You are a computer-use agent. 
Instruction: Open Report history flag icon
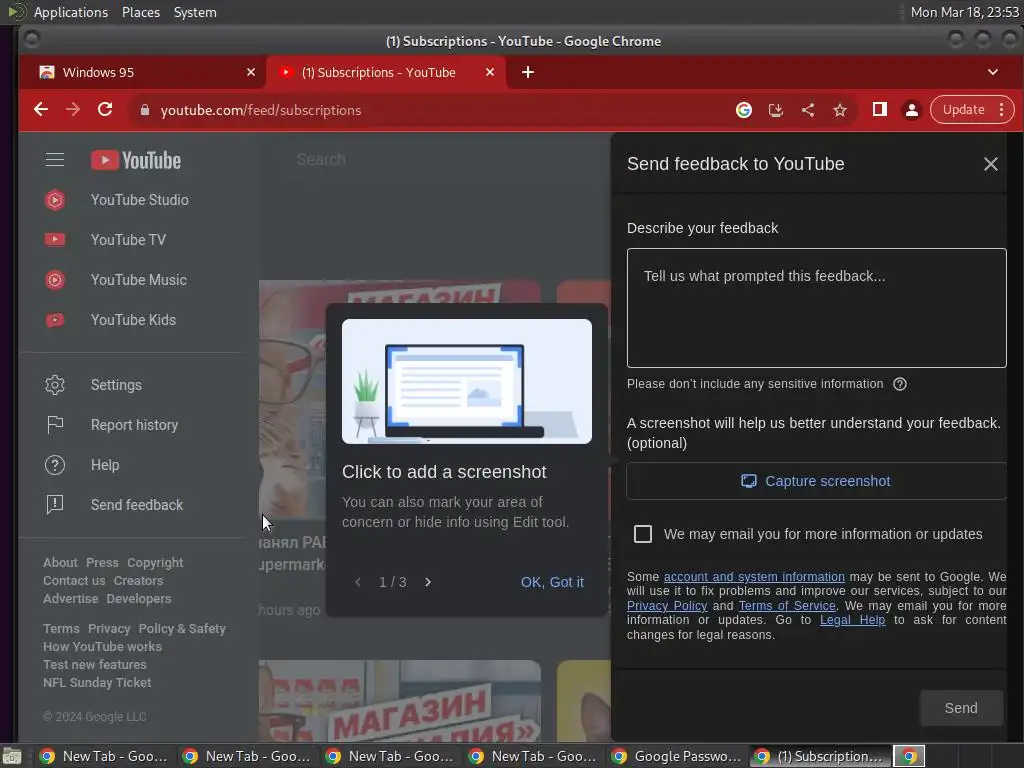[x=55, y=424]
